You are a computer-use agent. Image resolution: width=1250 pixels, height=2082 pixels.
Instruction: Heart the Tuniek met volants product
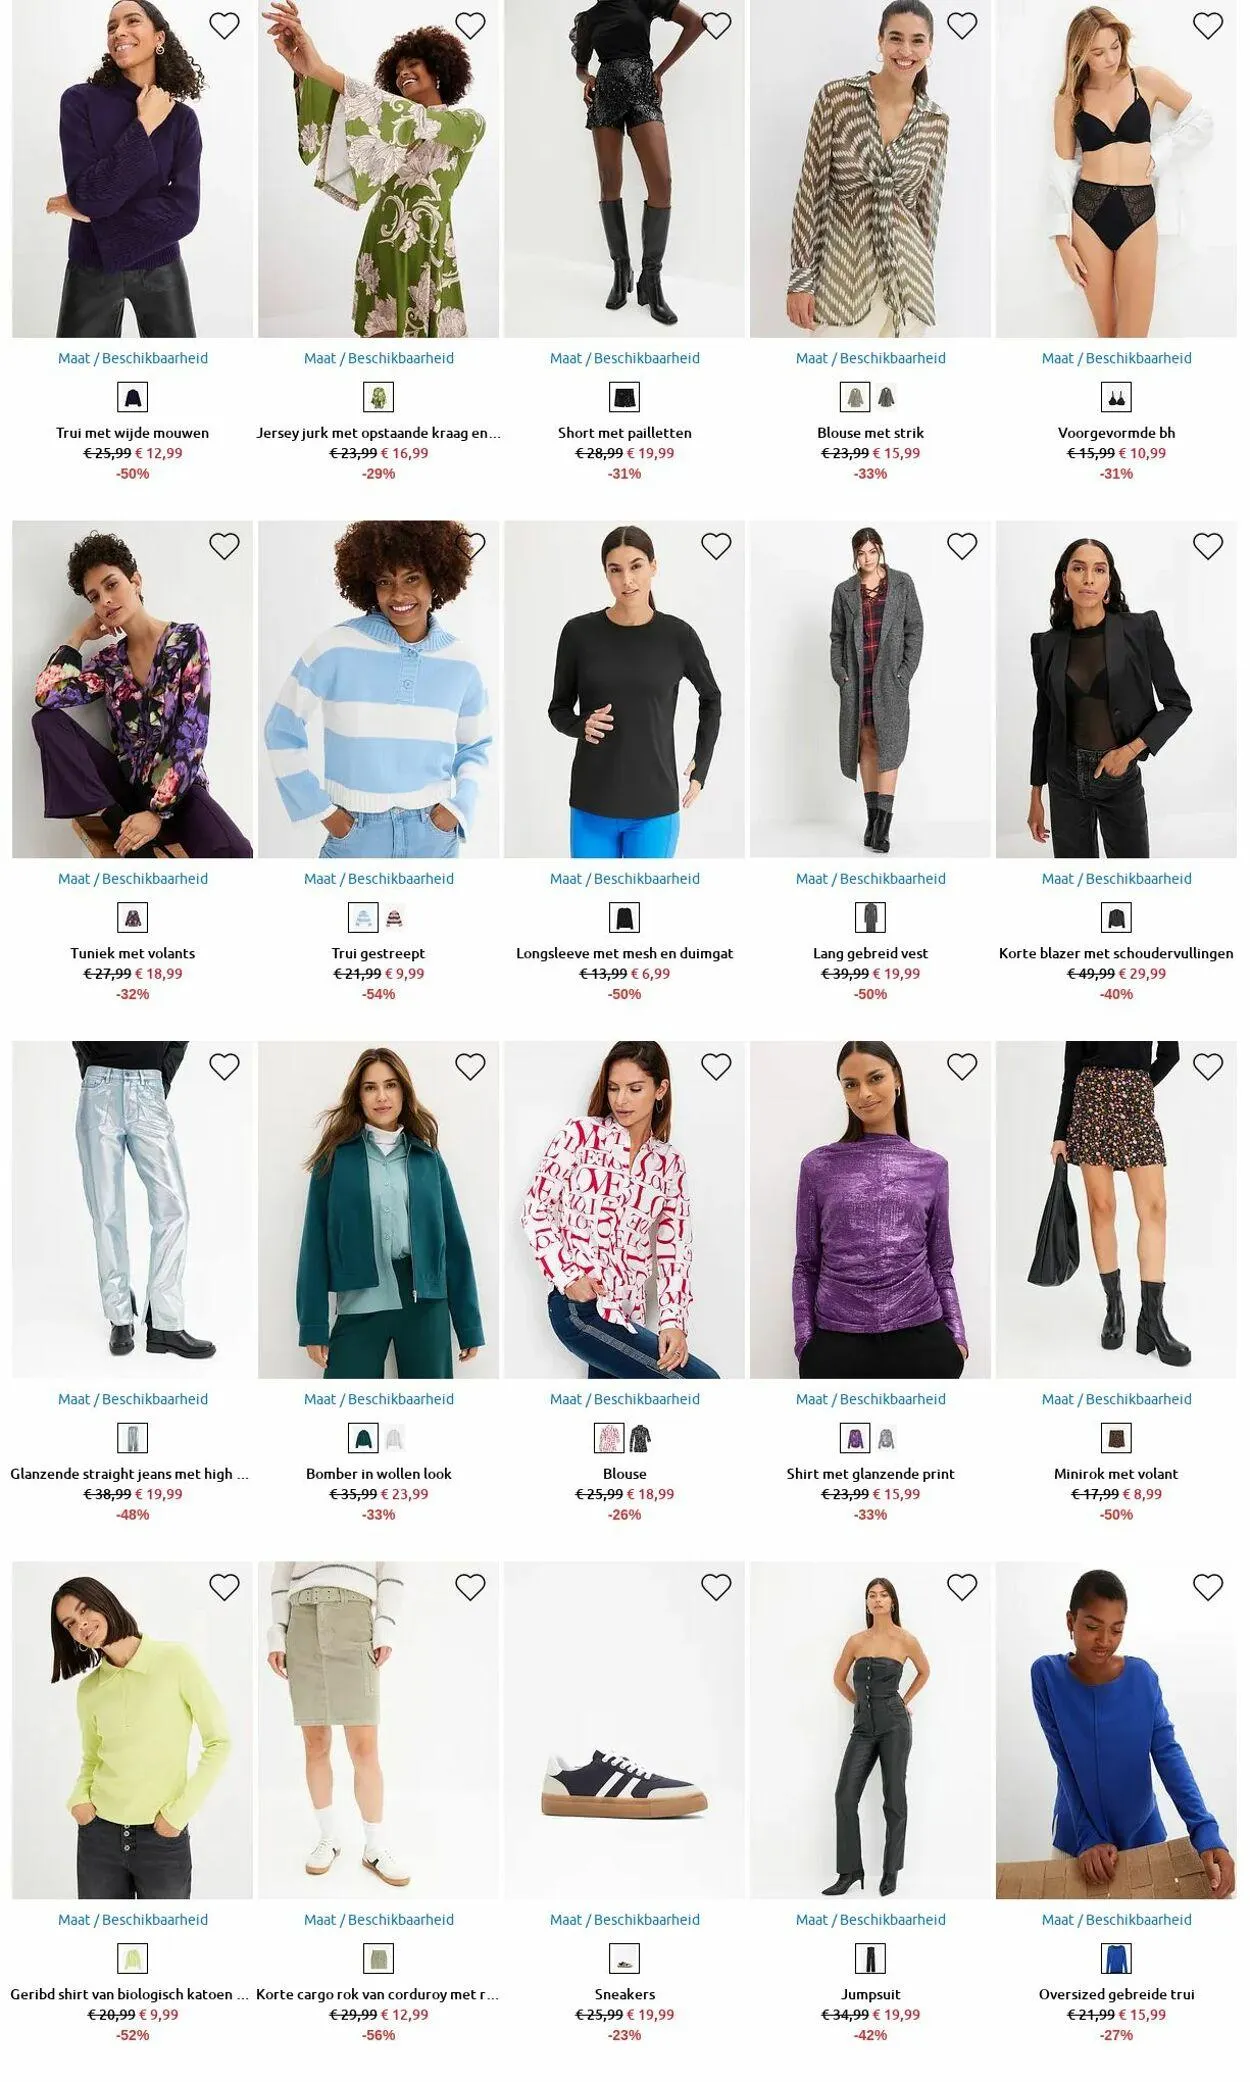[224, 546]
